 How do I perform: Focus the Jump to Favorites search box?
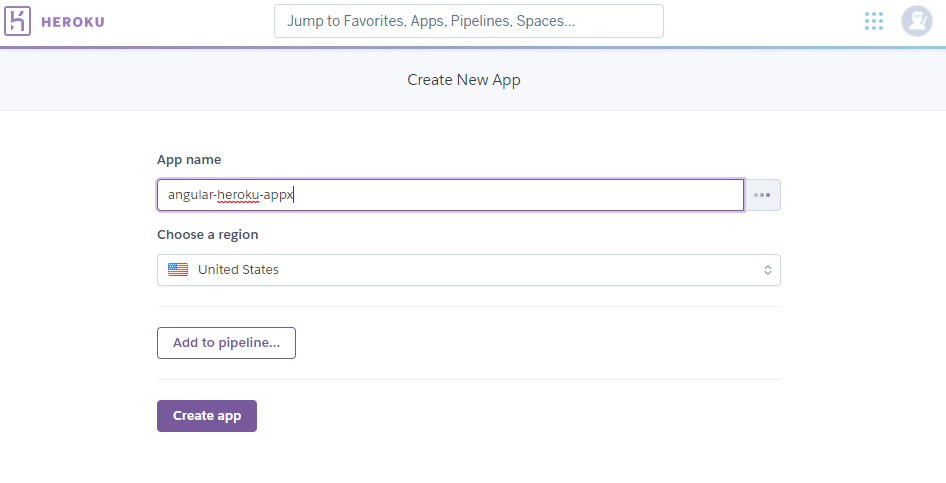[x=469, y=21]
